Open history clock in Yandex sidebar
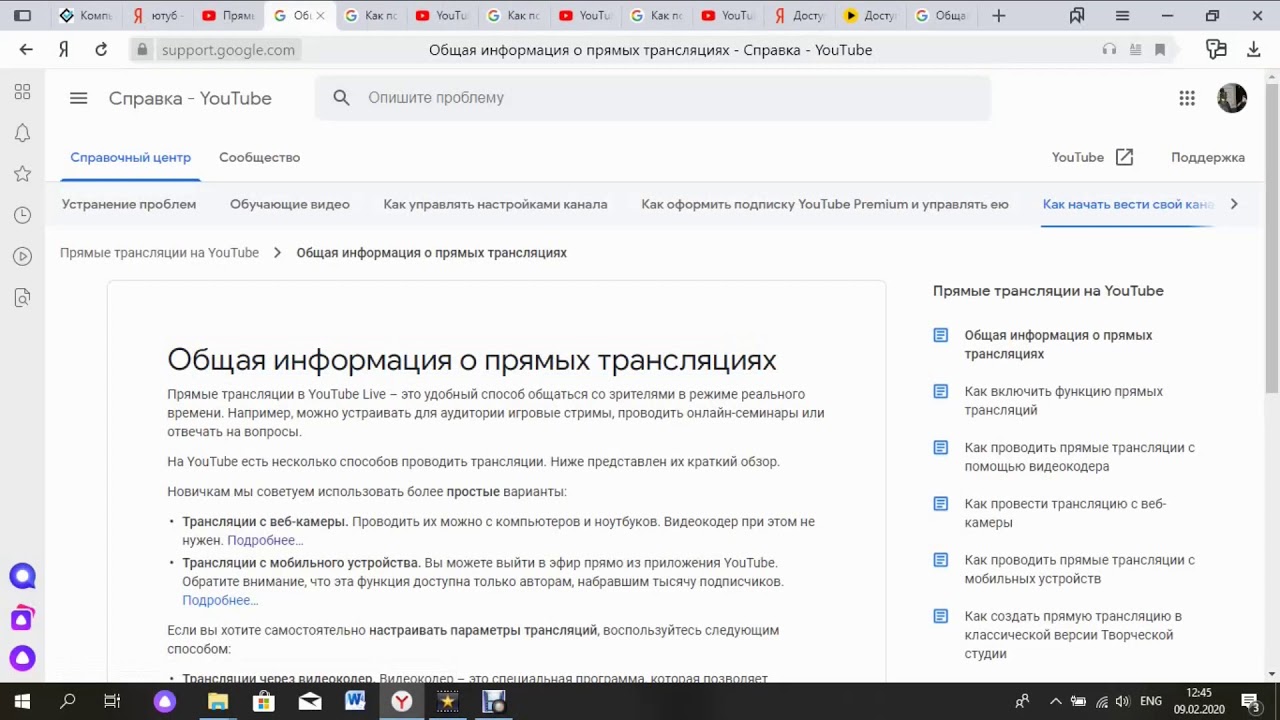Image resolution: width=1280 pixels, height=720 pixels. [22, 215]
